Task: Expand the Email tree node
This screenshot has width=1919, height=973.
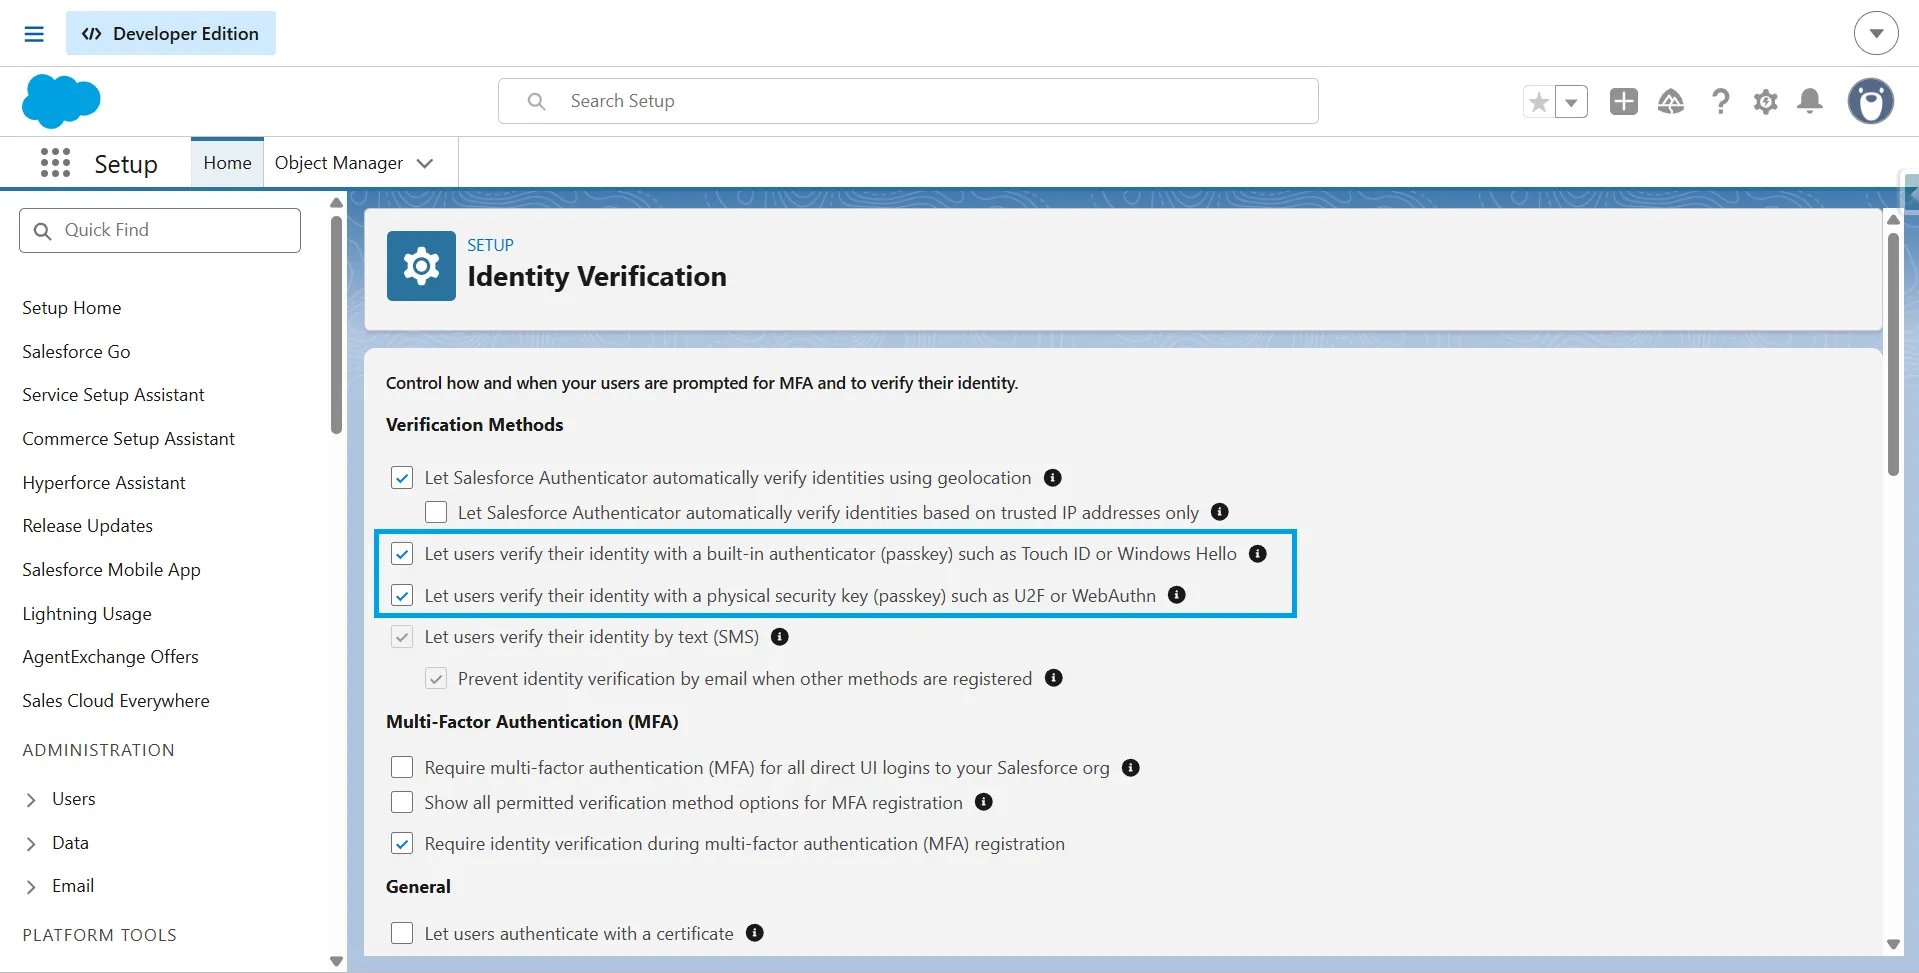Action: click(x=31, y=887)
